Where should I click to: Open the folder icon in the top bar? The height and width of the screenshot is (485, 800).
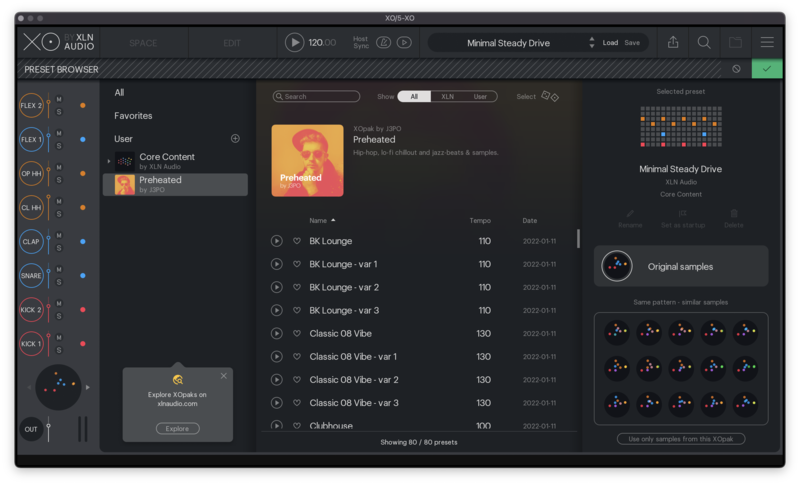point(735,42)
